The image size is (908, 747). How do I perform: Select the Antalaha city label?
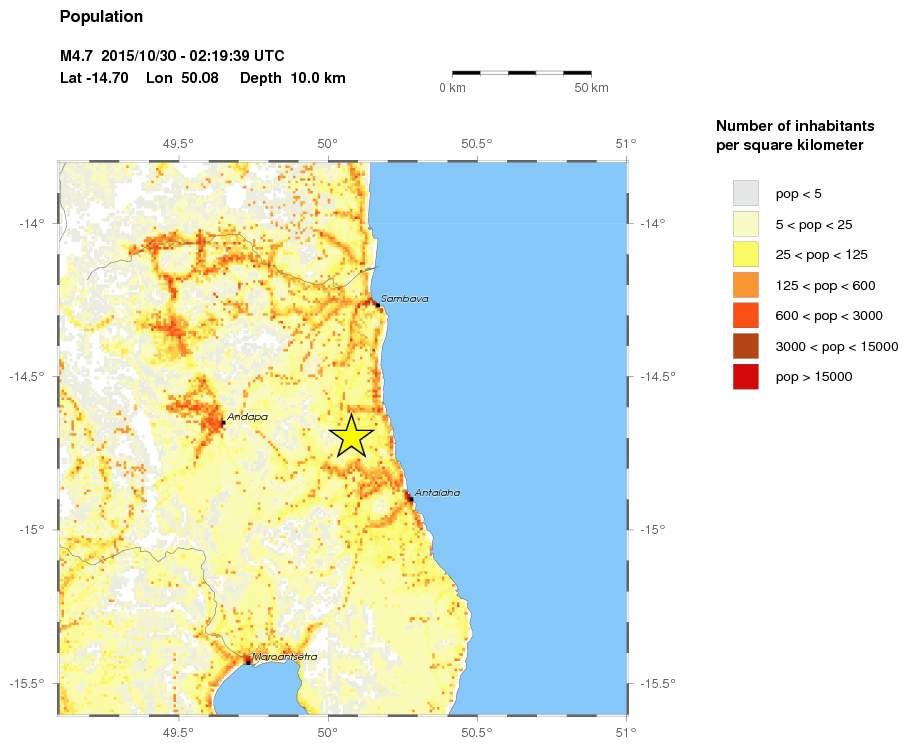pos(437,493)
